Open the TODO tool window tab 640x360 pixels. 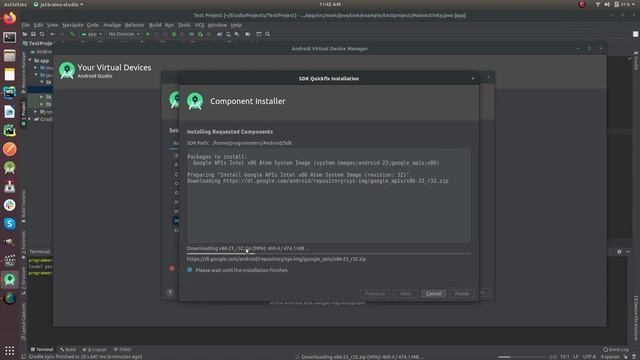[x=122, y=349]
